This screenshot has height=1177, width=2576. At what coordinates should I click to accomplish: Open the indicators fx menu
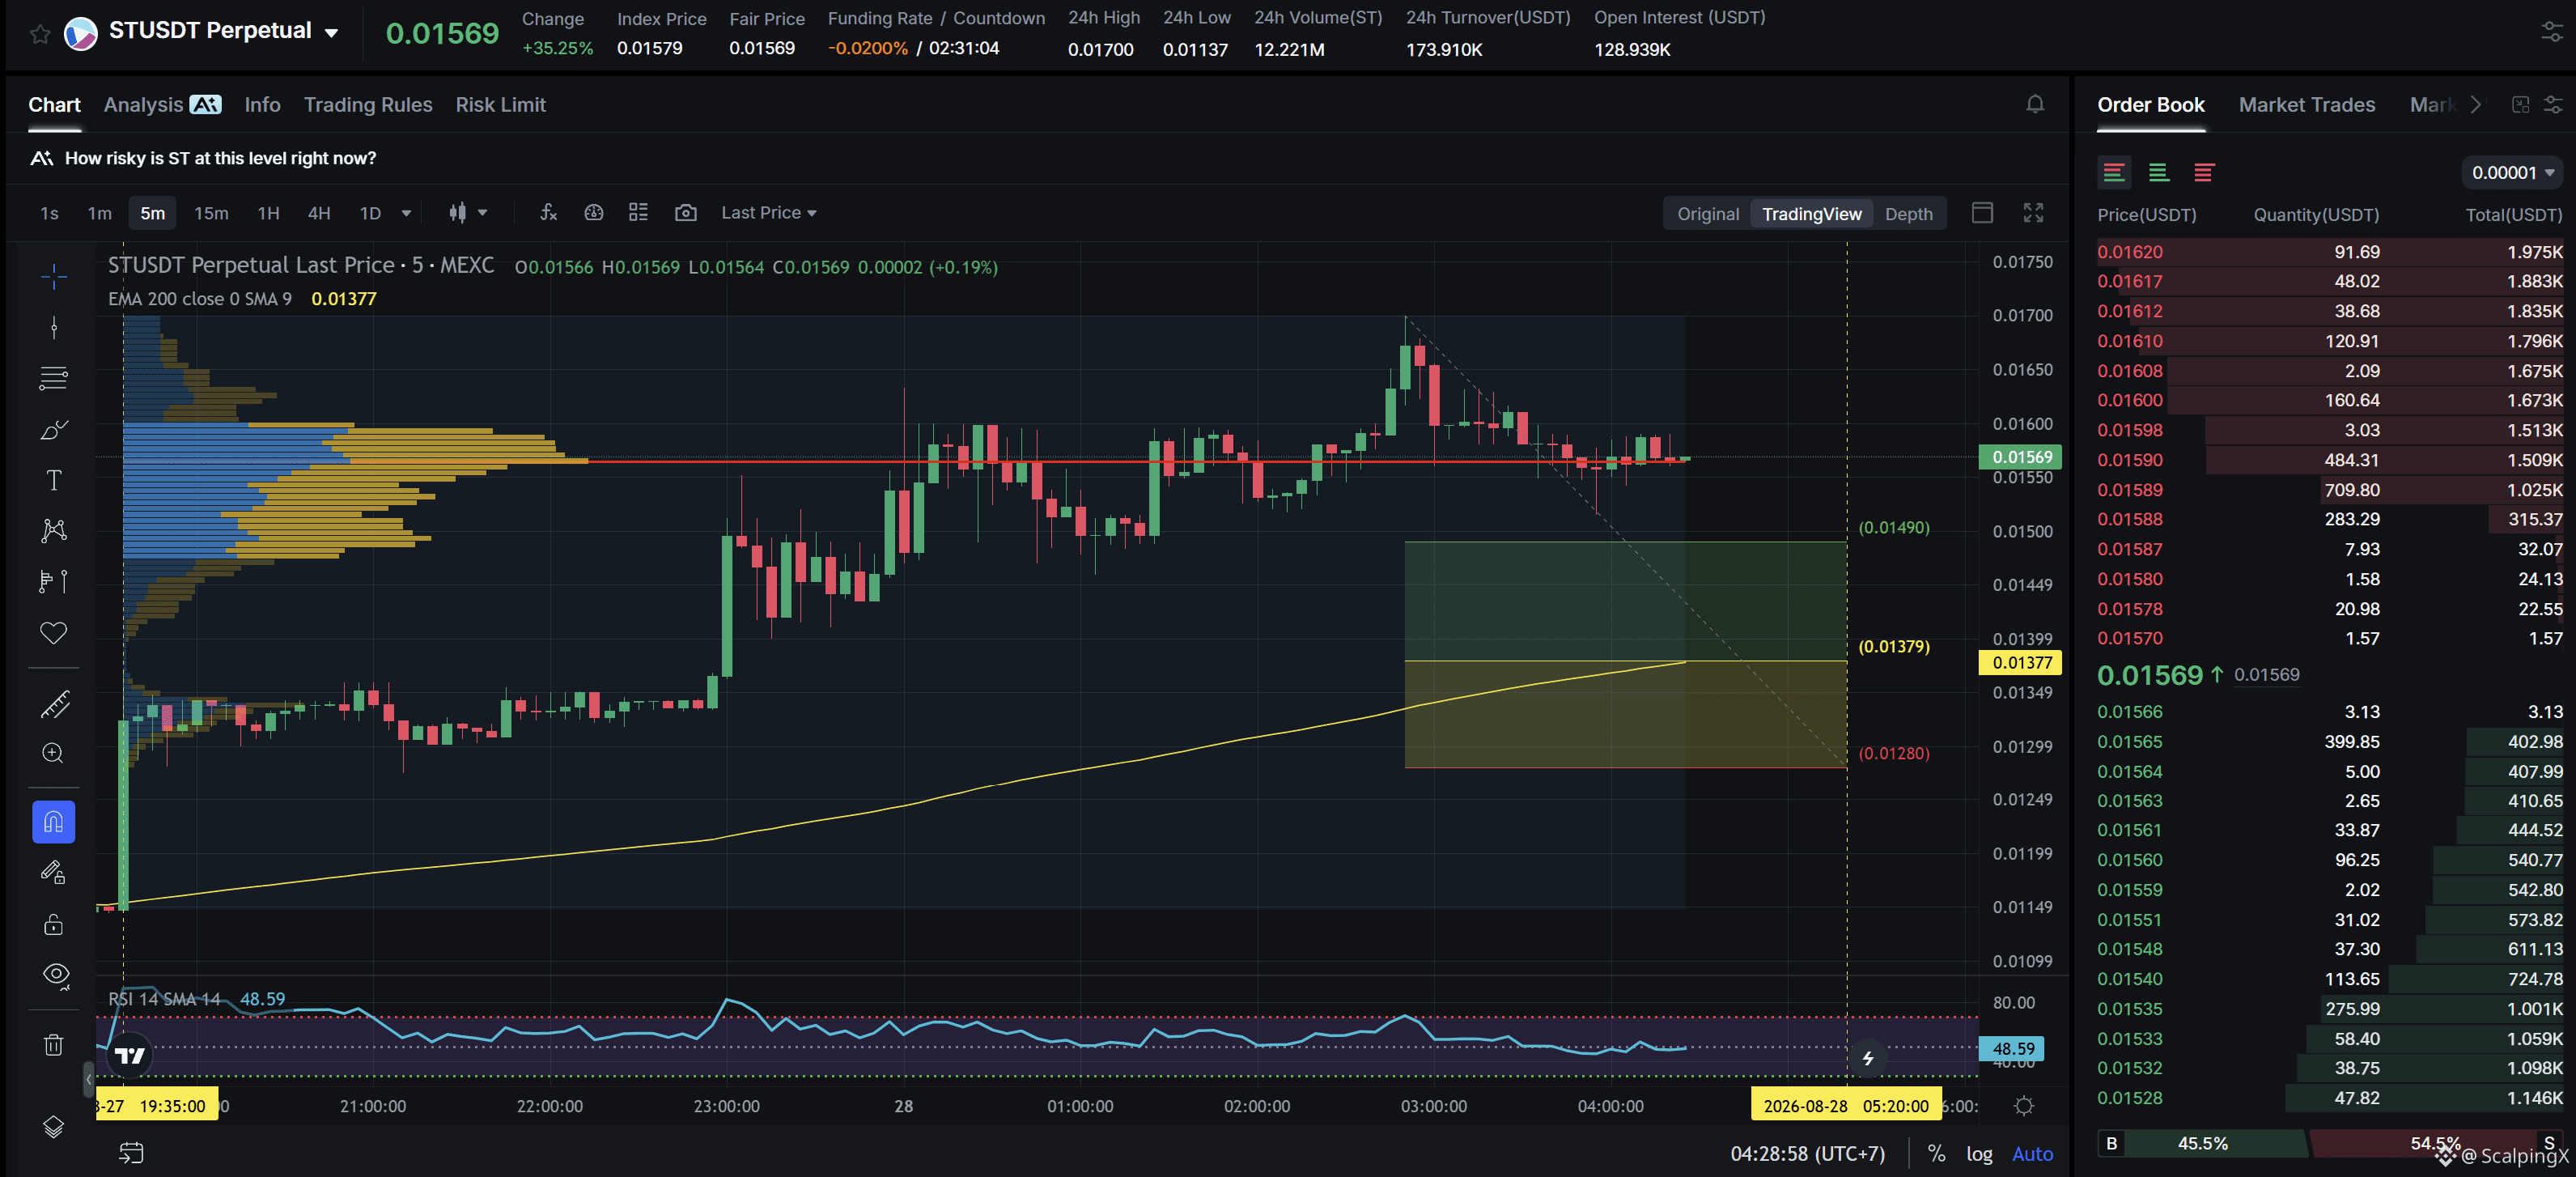548,212
